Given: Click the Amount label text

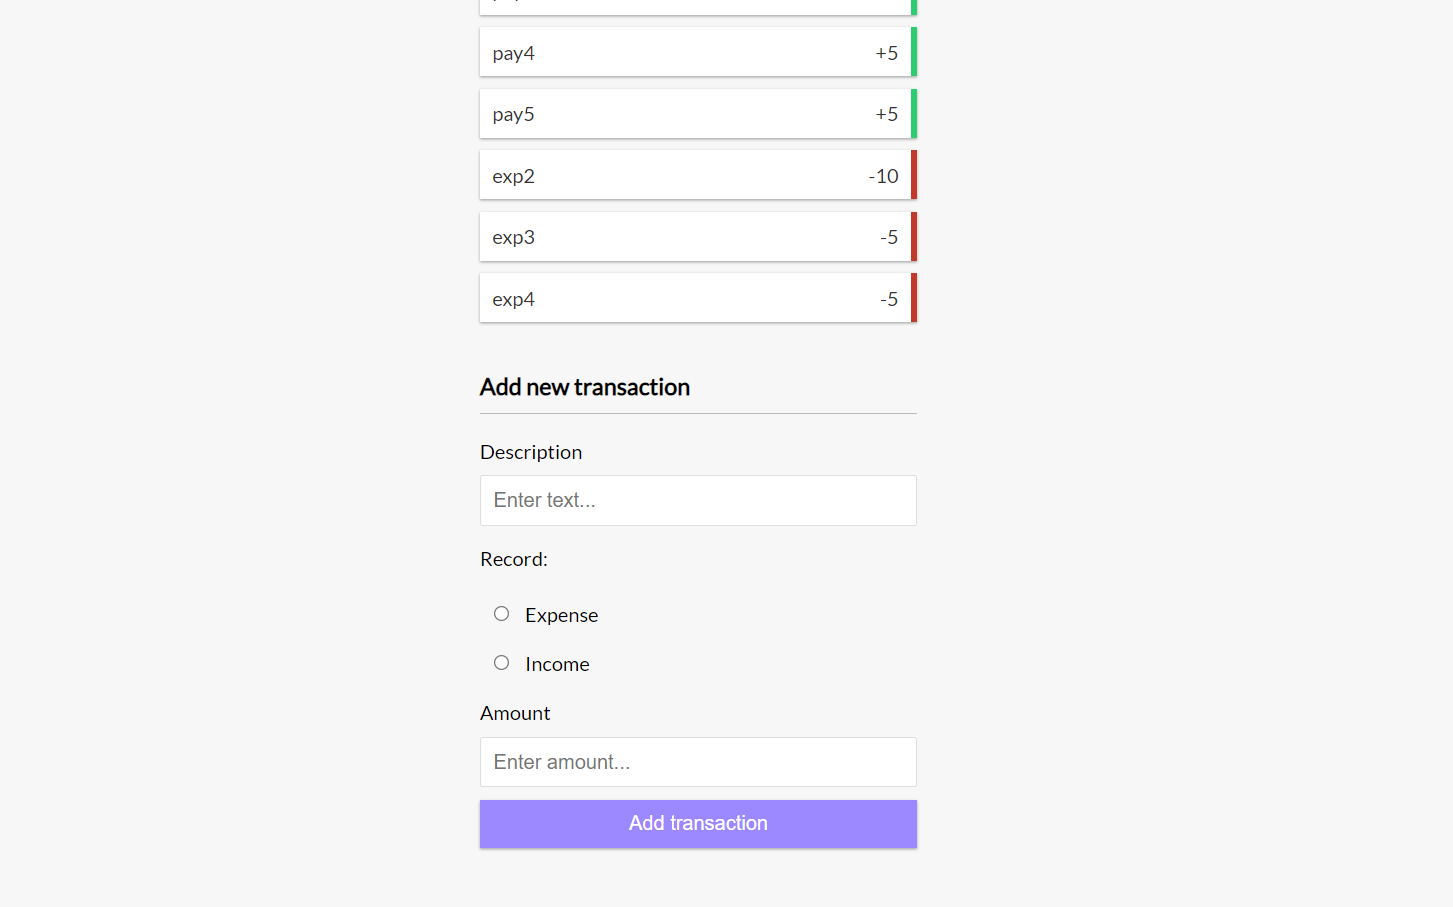Looking at the screenshot, I should [x=515, y=712].
